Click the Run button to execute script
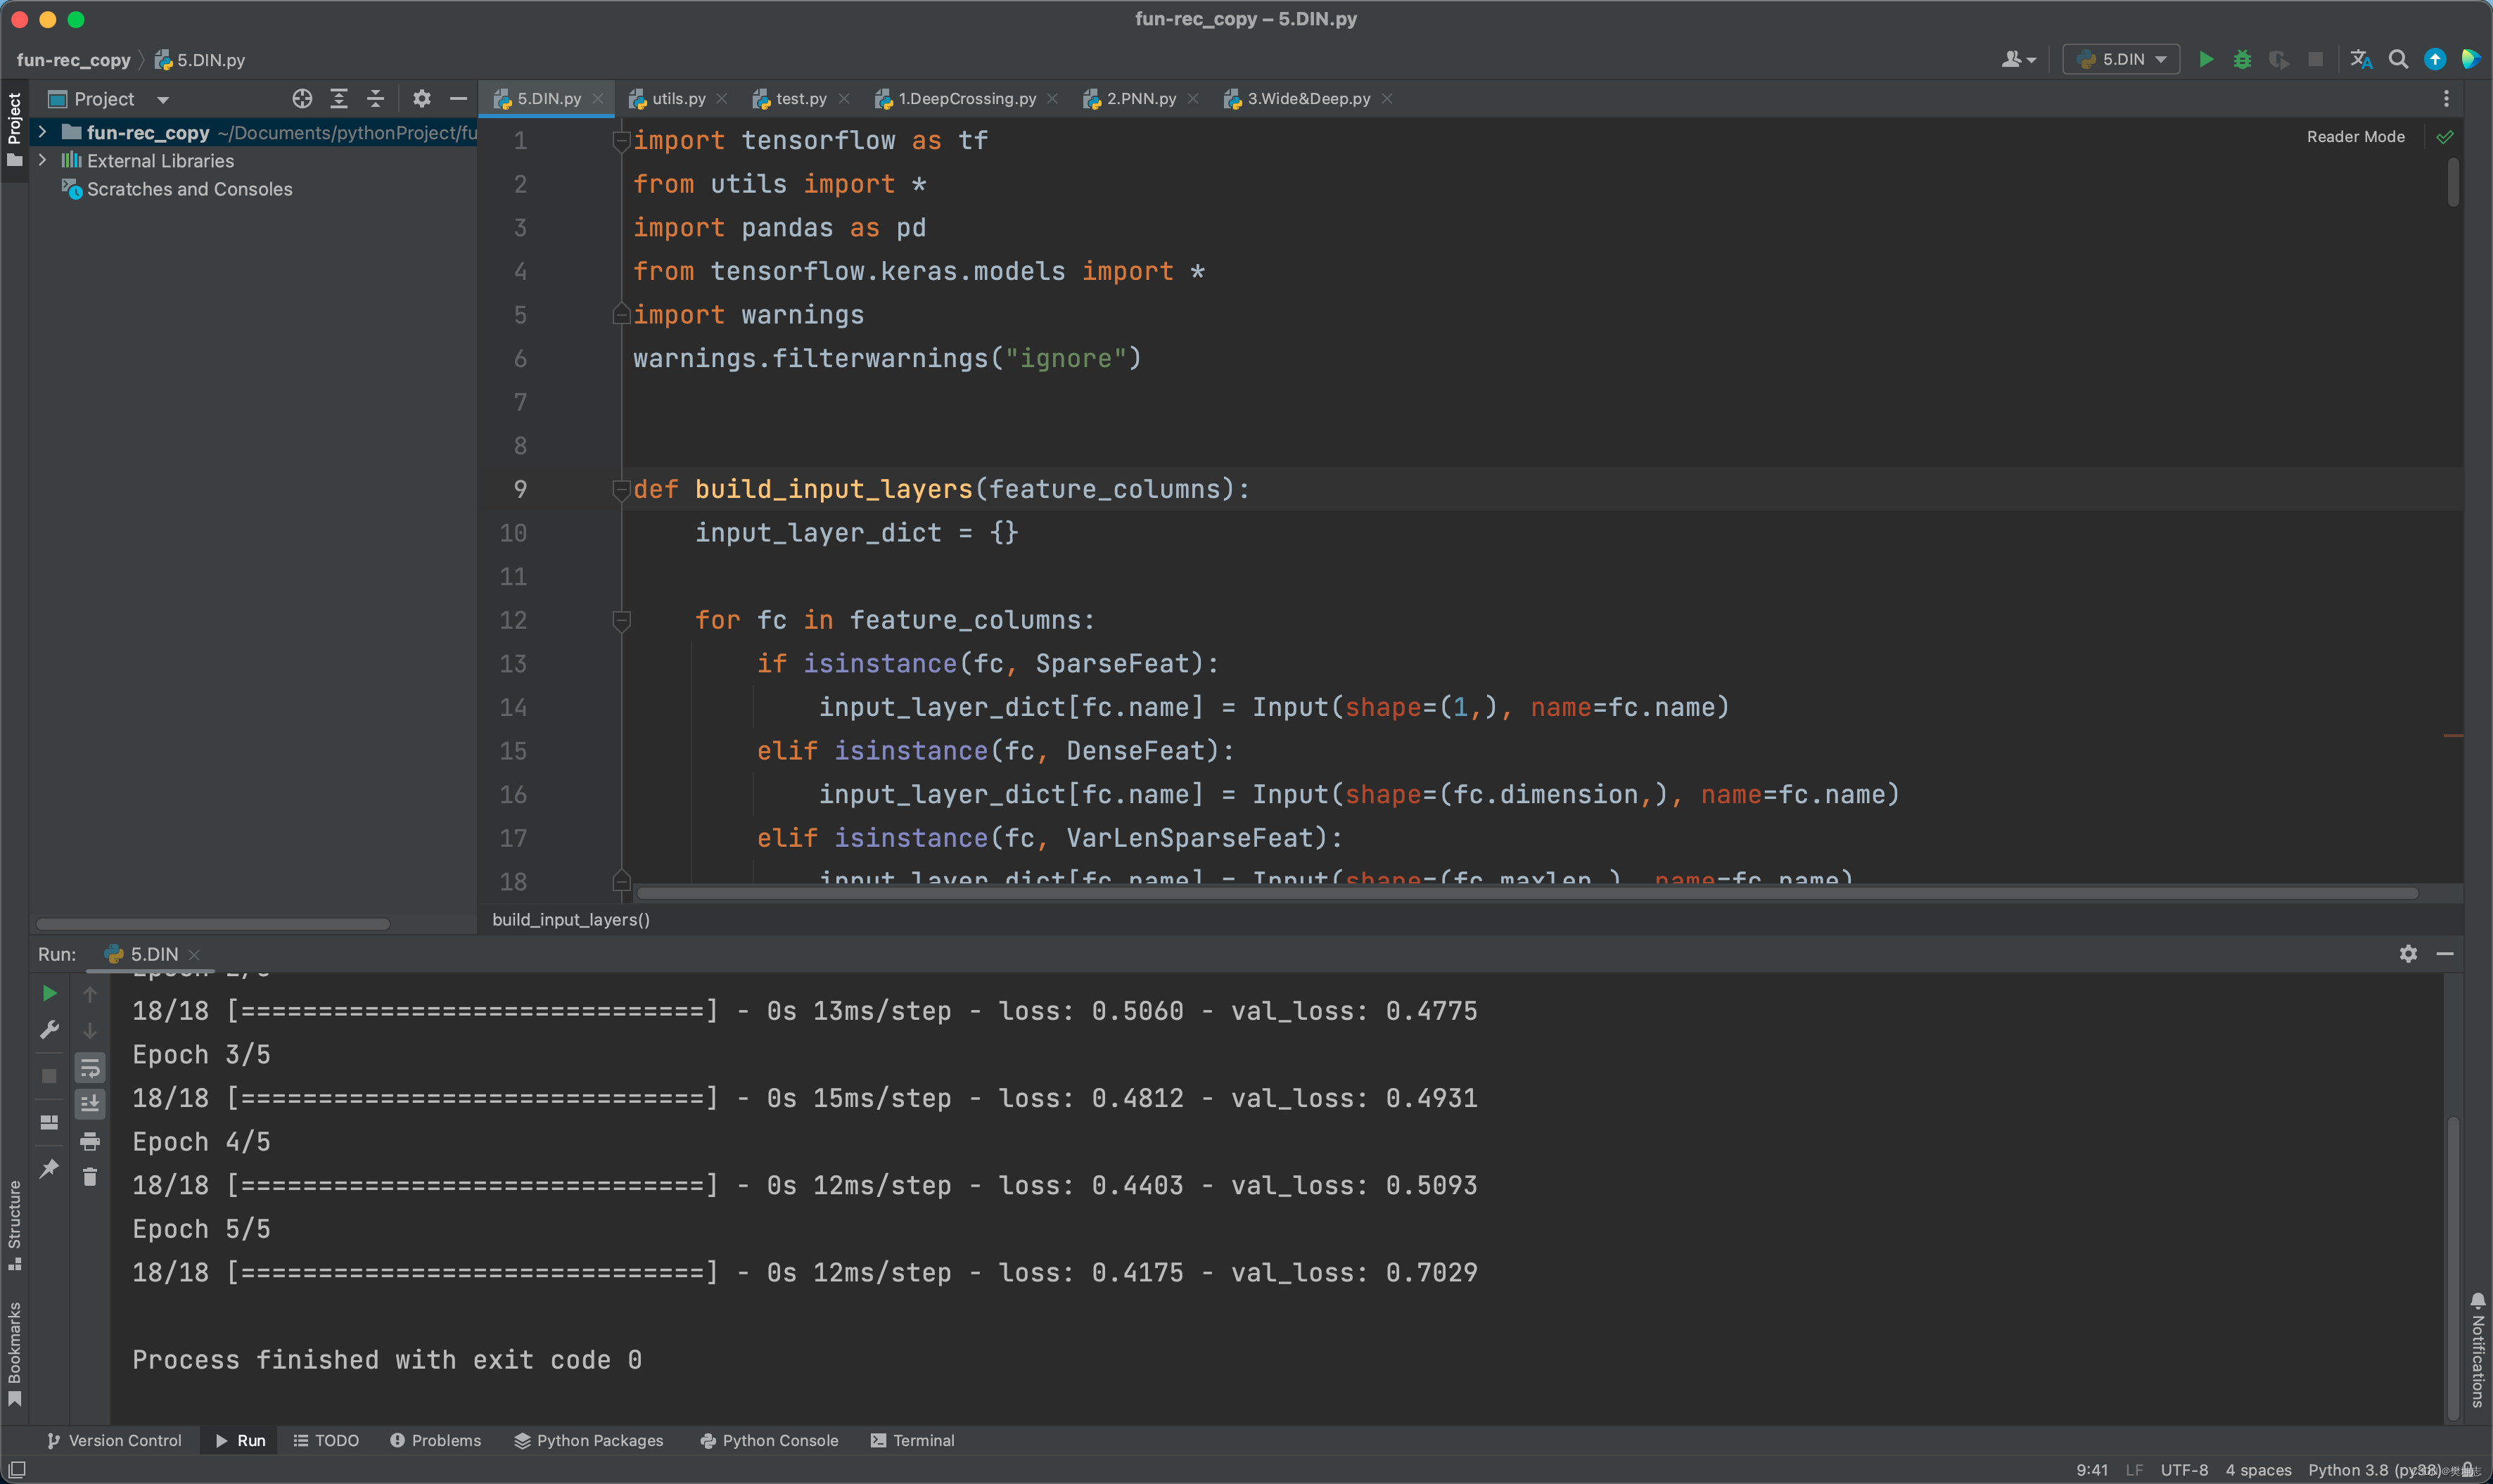Screen dimensions: 2493x1484 [x=2207, y=60]
